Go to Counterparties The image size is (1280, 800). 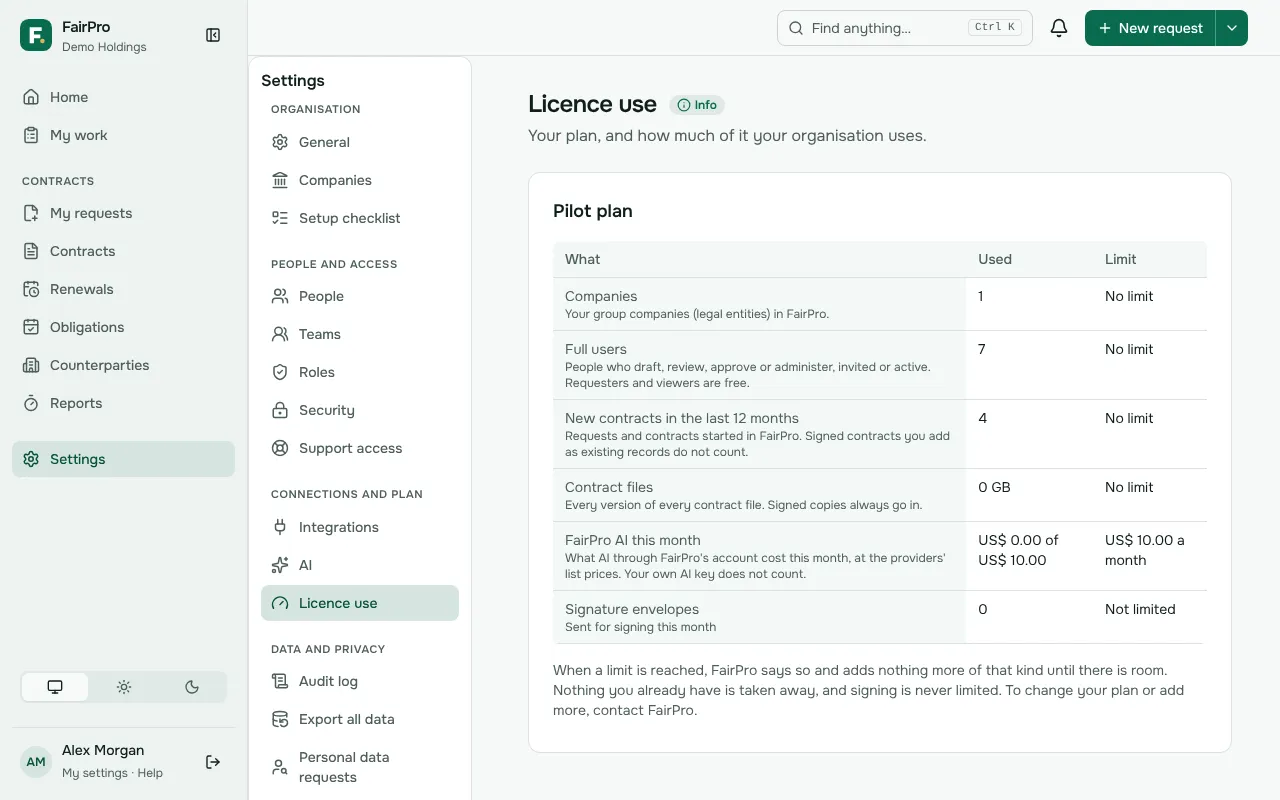[x=123, y=365]
